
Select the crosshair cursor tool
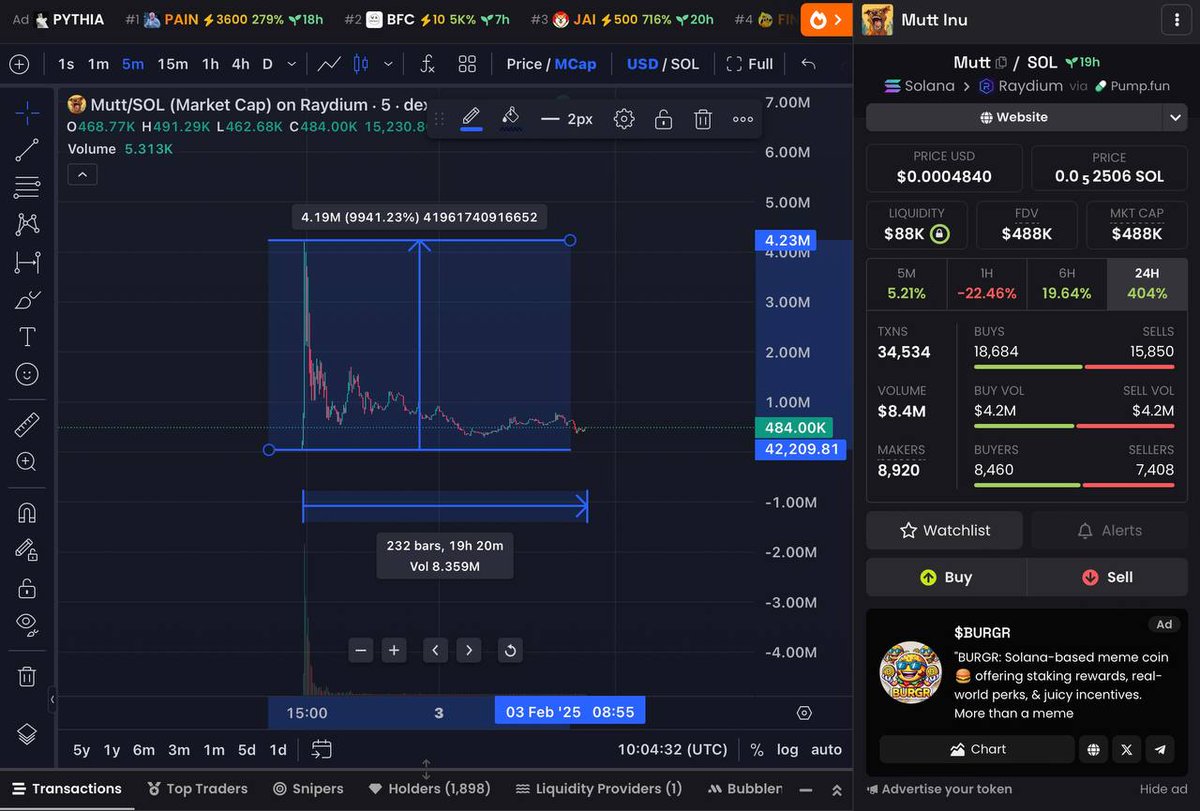tap(27, 112)
